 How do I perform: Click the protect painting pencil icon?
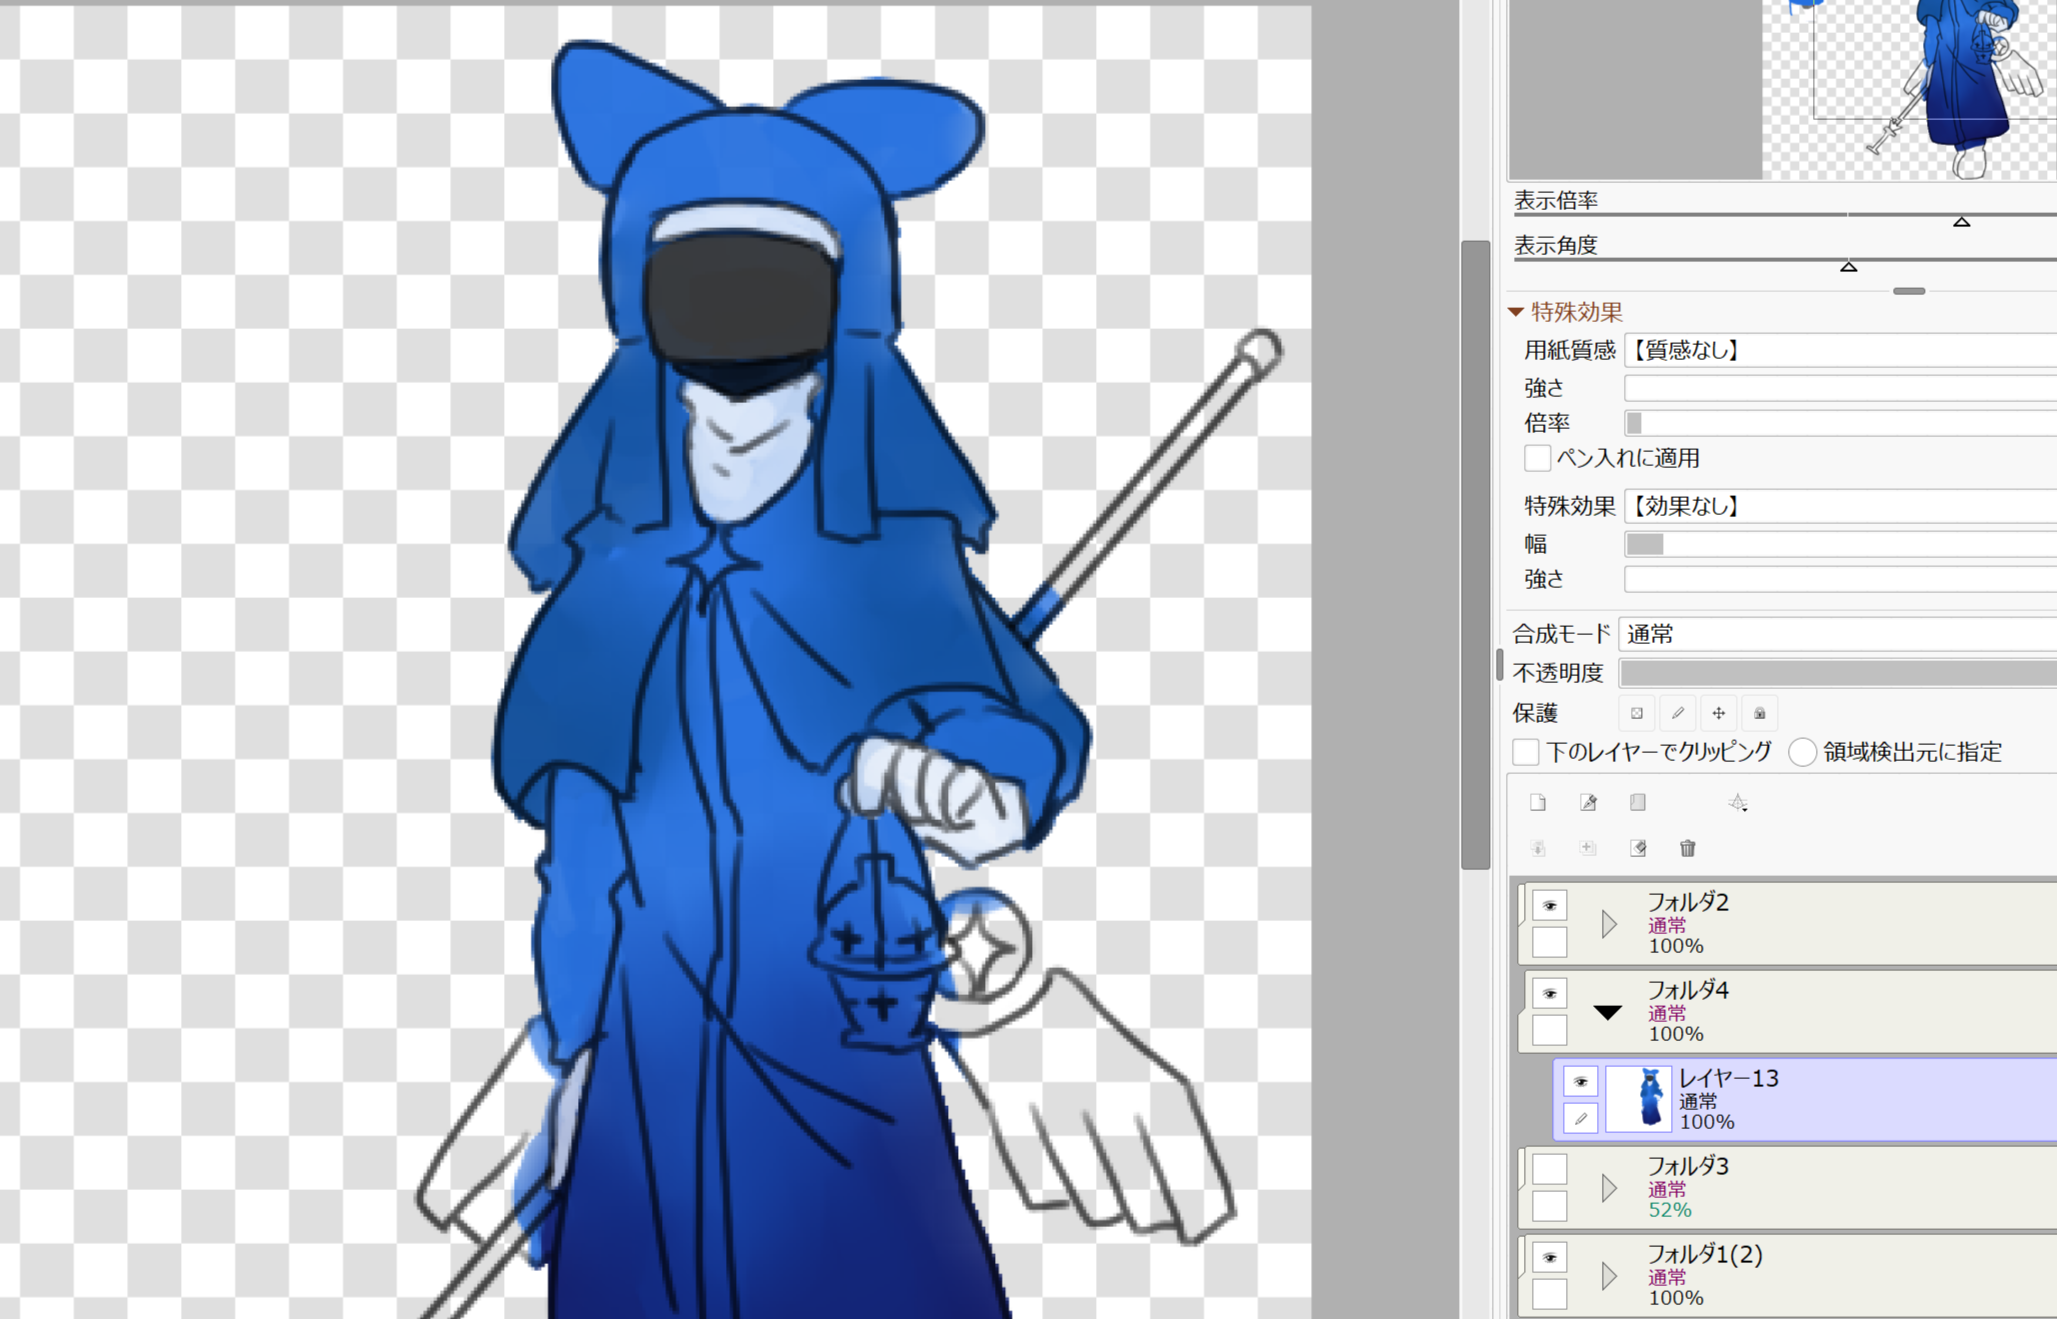click(x=1678, y=713)
